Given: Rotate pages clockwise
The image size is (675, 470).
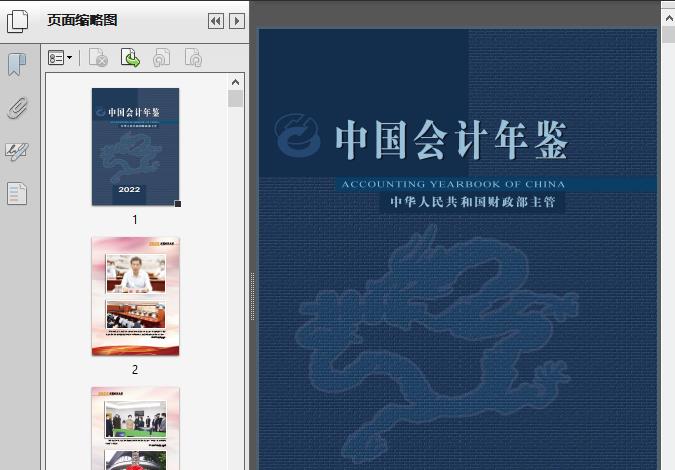Looking at the screenshot, I should click(193, 58).
